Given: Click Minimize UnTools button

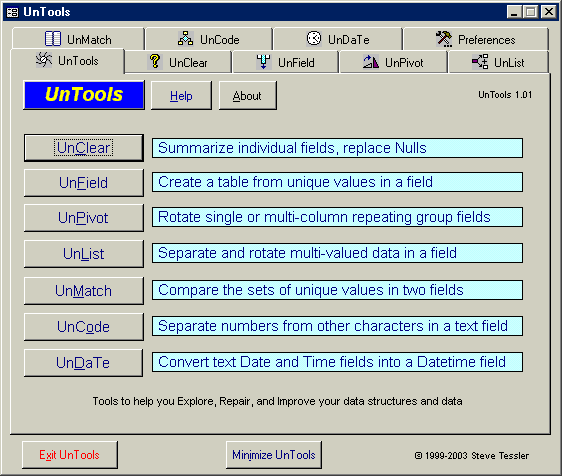Looking at the screenshot, I should click(x=274, y=455).
